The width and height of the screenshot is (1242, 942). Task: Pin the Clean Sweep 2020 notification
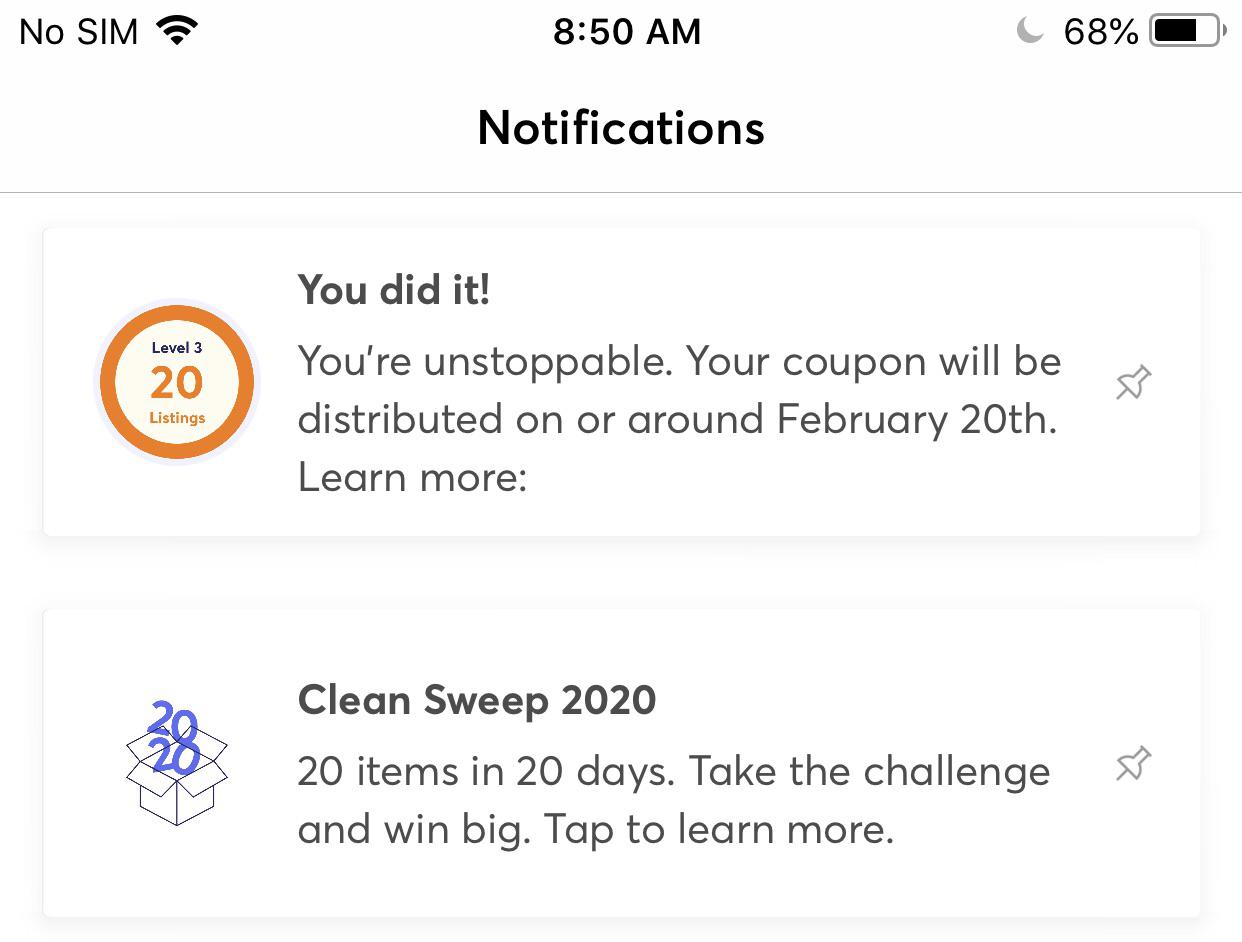tap(1131, 763)
